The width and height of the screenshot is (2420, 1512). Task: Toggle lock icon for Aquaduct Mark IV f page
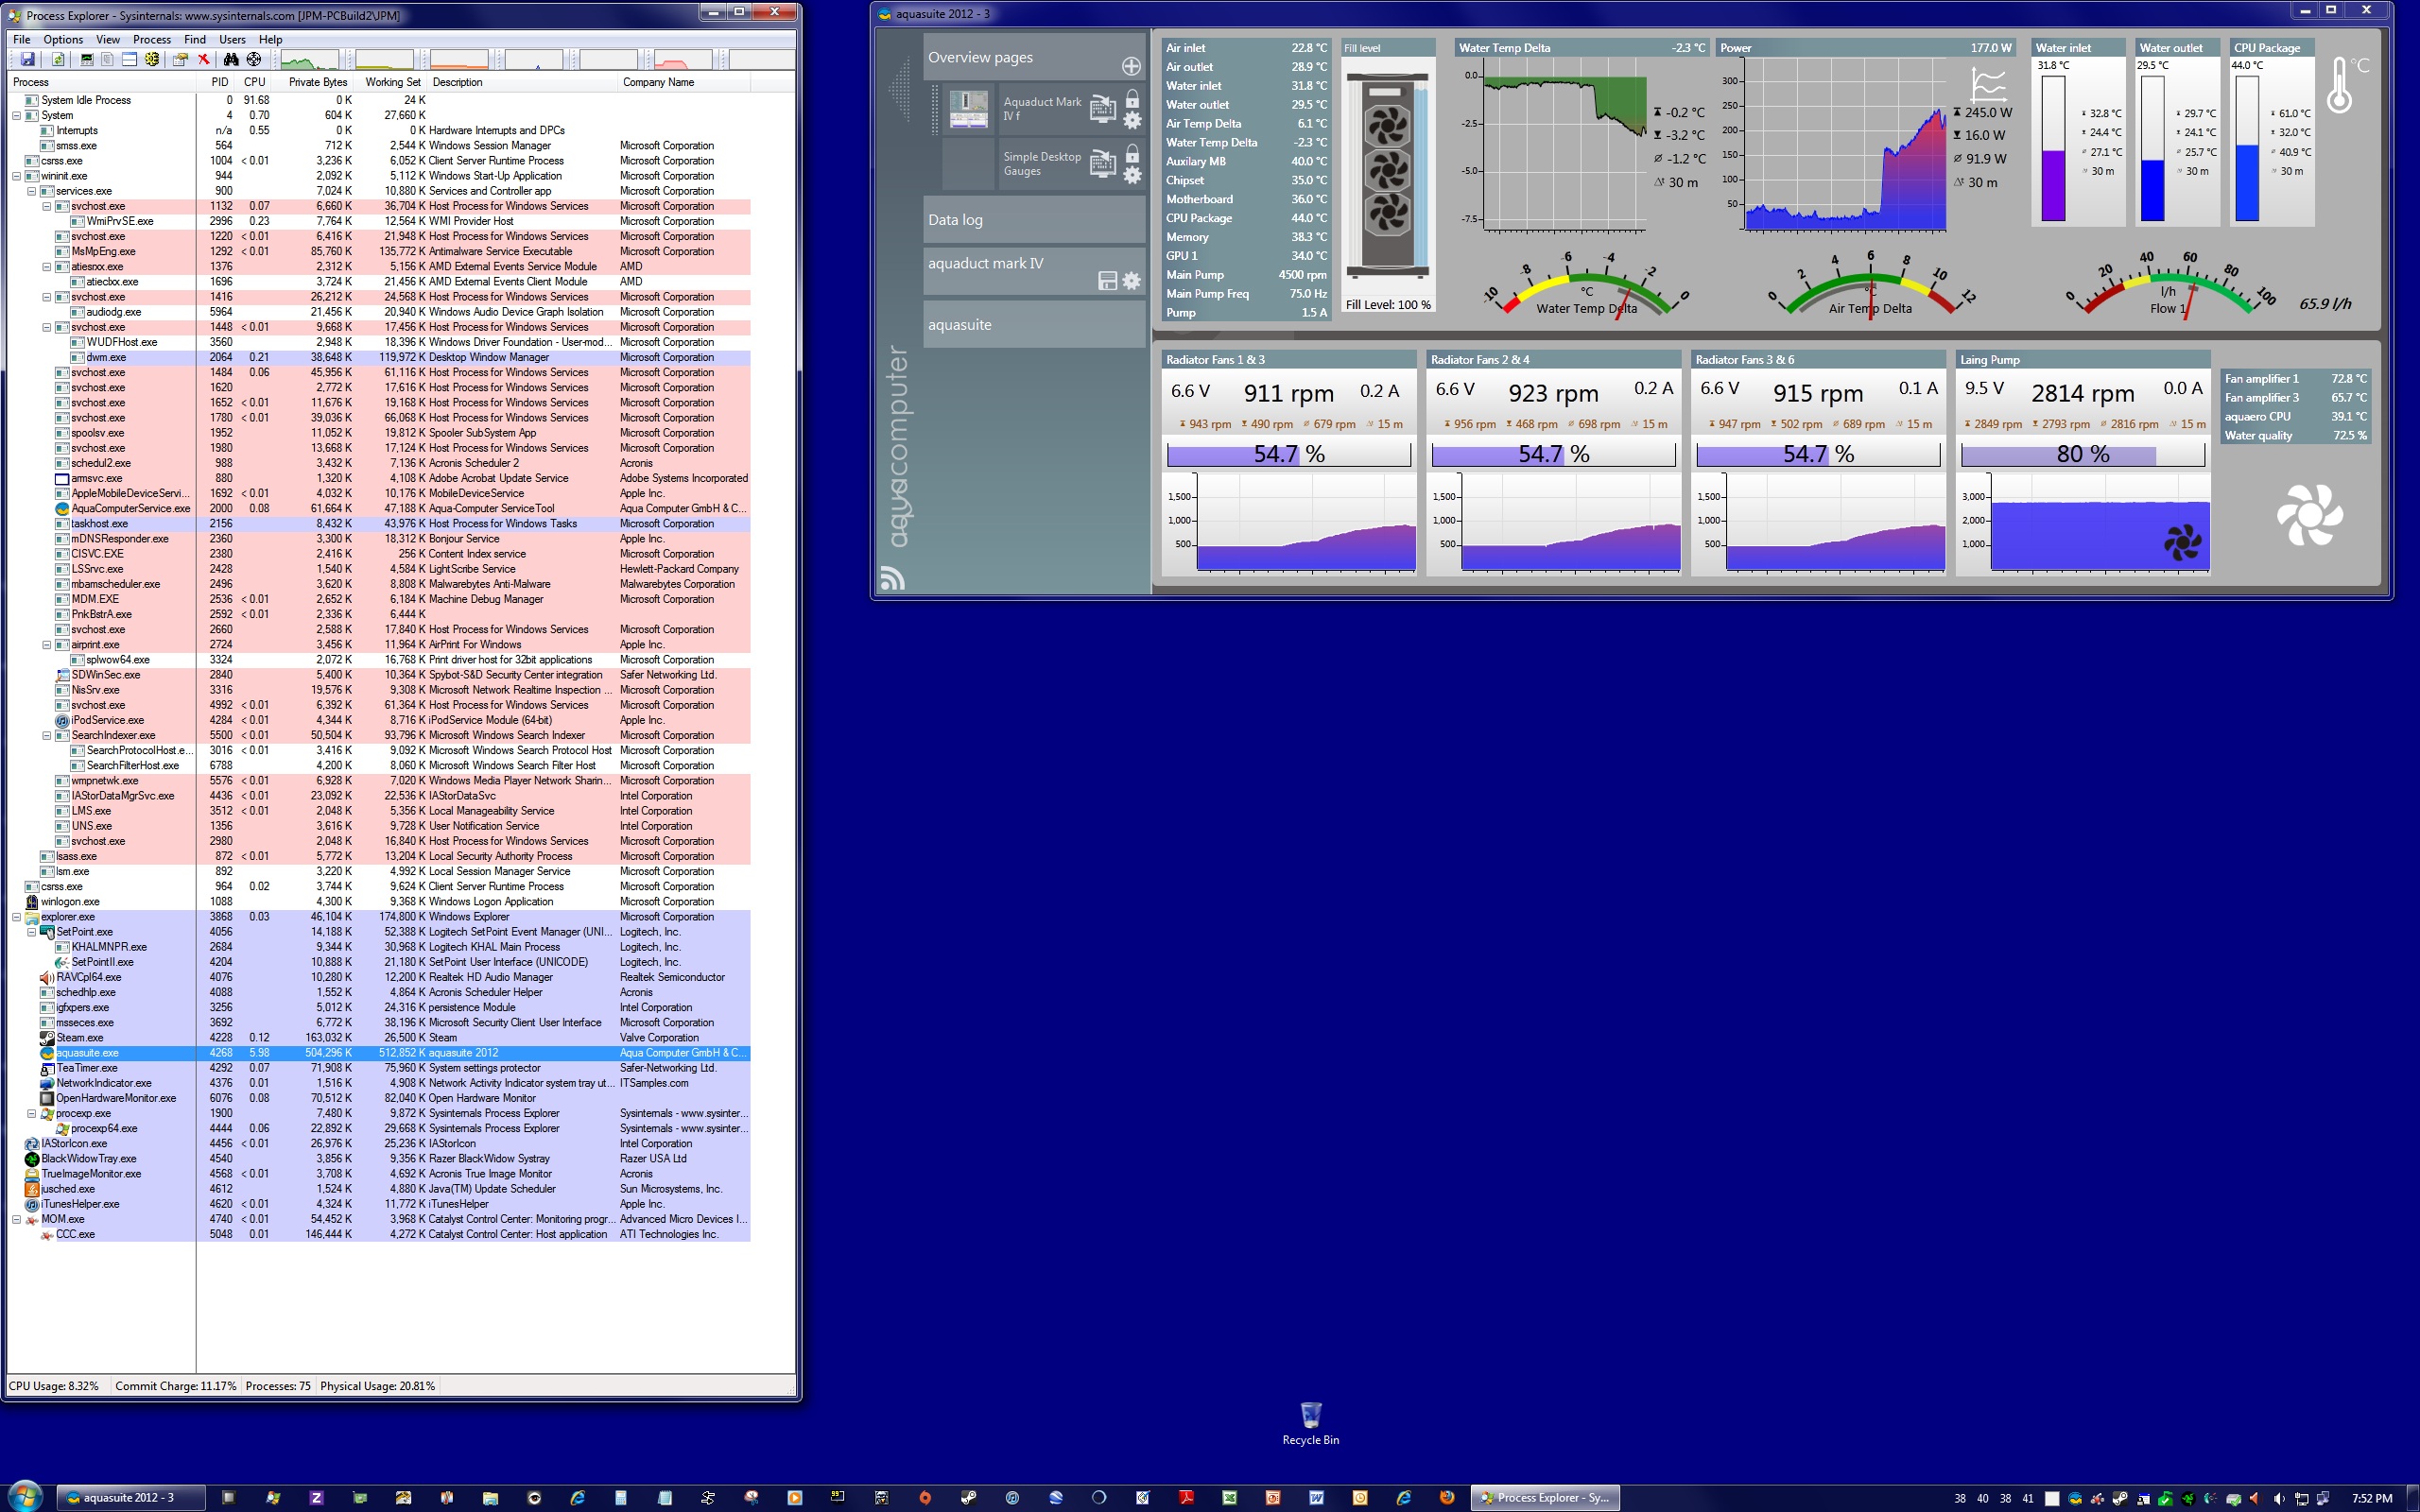1131,99
